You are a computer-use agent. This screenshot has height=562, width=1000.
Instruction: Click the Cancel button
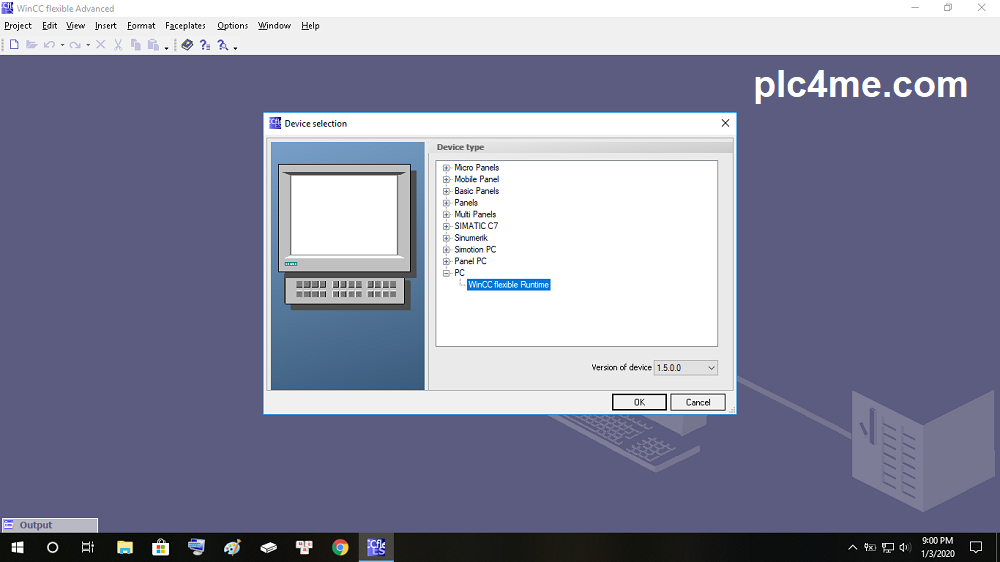point(697,402)
